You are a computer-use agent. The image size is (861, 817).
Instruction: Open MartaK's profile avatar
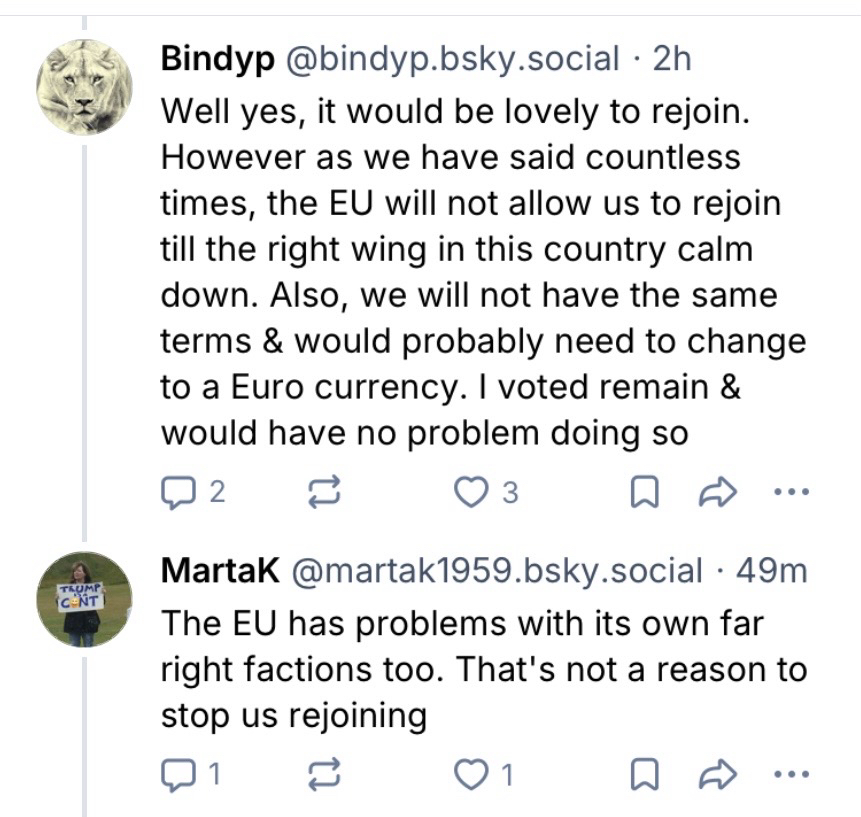(84, 599)
